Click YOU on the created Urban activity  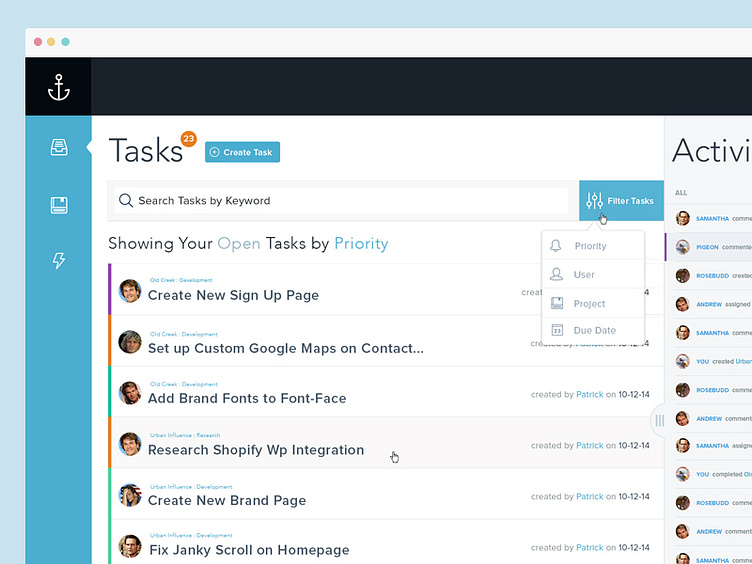703,361
